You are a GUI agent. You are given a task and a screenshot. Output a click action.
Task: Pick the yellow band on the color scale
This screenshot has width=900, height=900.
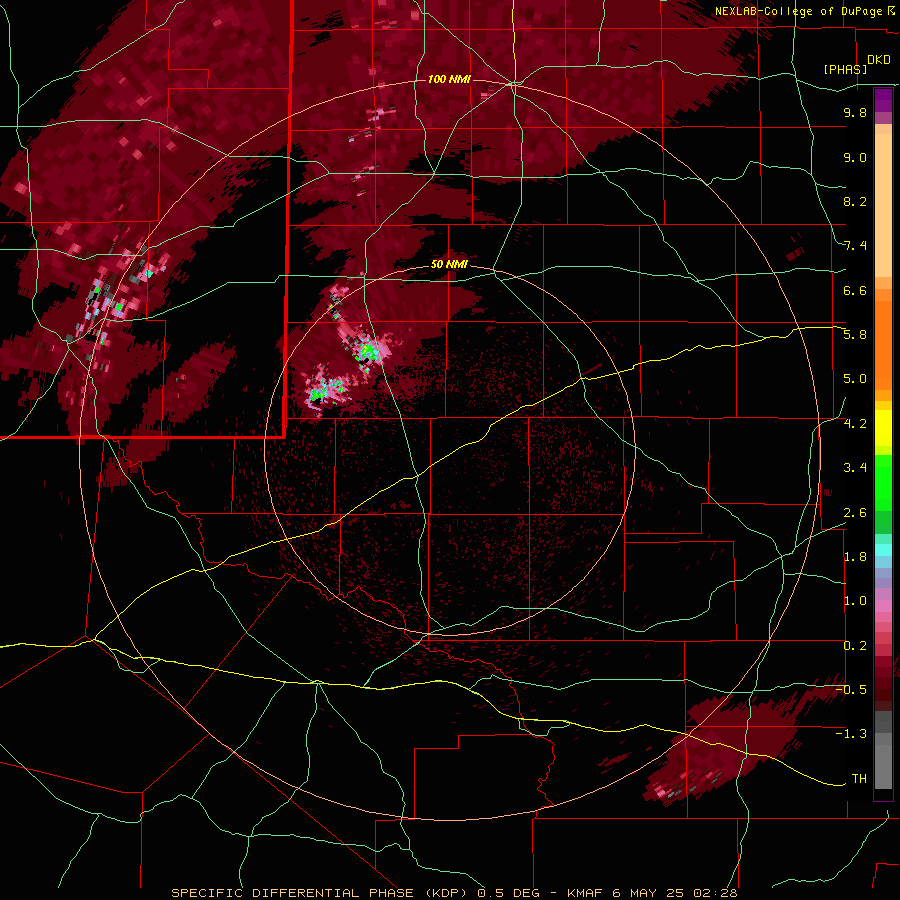[883, 428]
